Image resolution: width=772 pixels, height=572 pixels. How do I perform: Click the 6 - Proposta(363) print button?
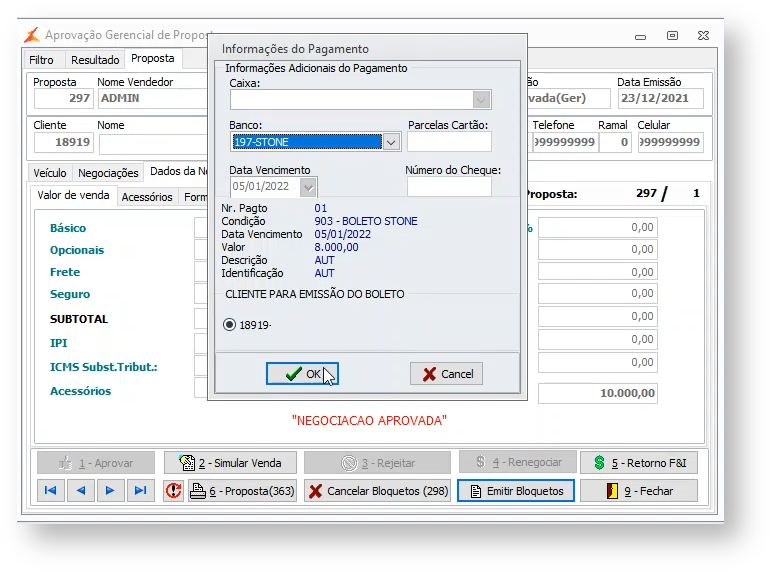pyautogui.click(x=243, y=491)
